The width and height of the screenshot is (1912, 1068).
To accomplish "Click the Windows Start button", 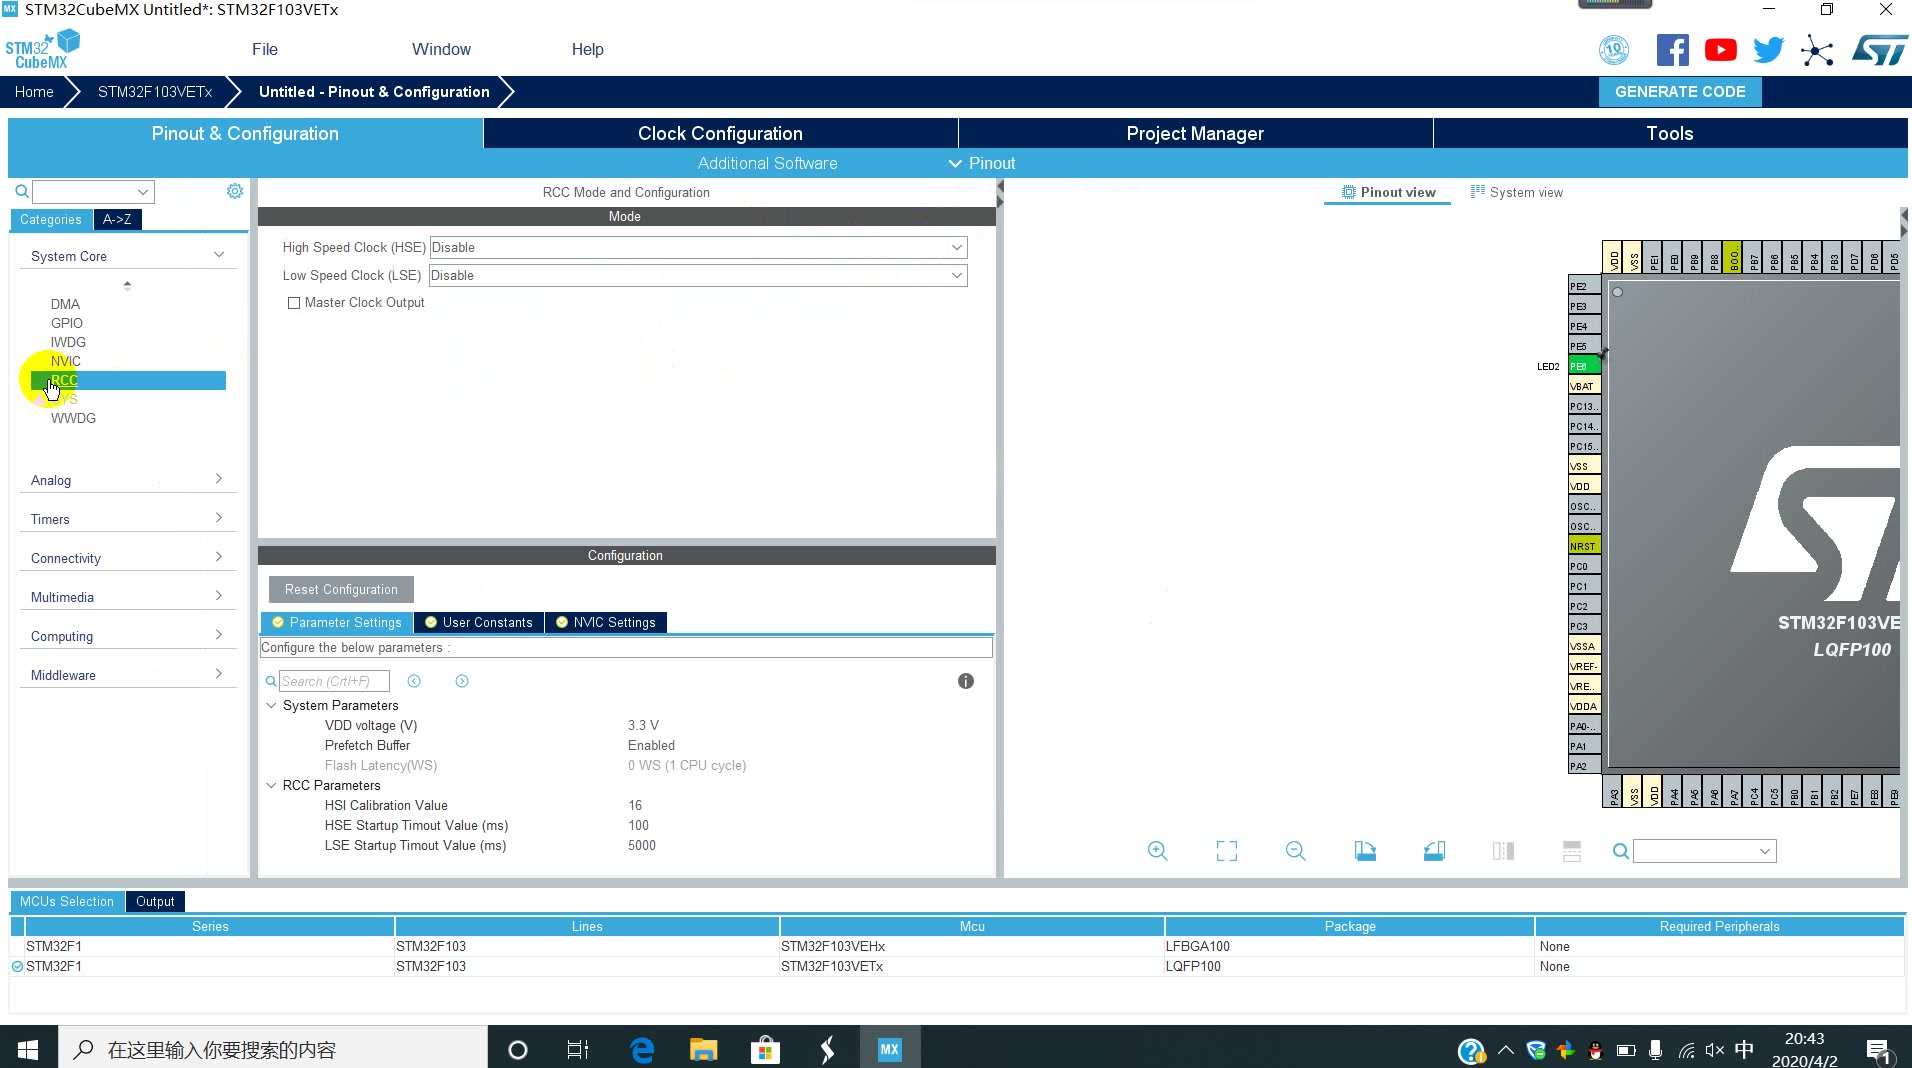I will click(x=28, y=1050).
